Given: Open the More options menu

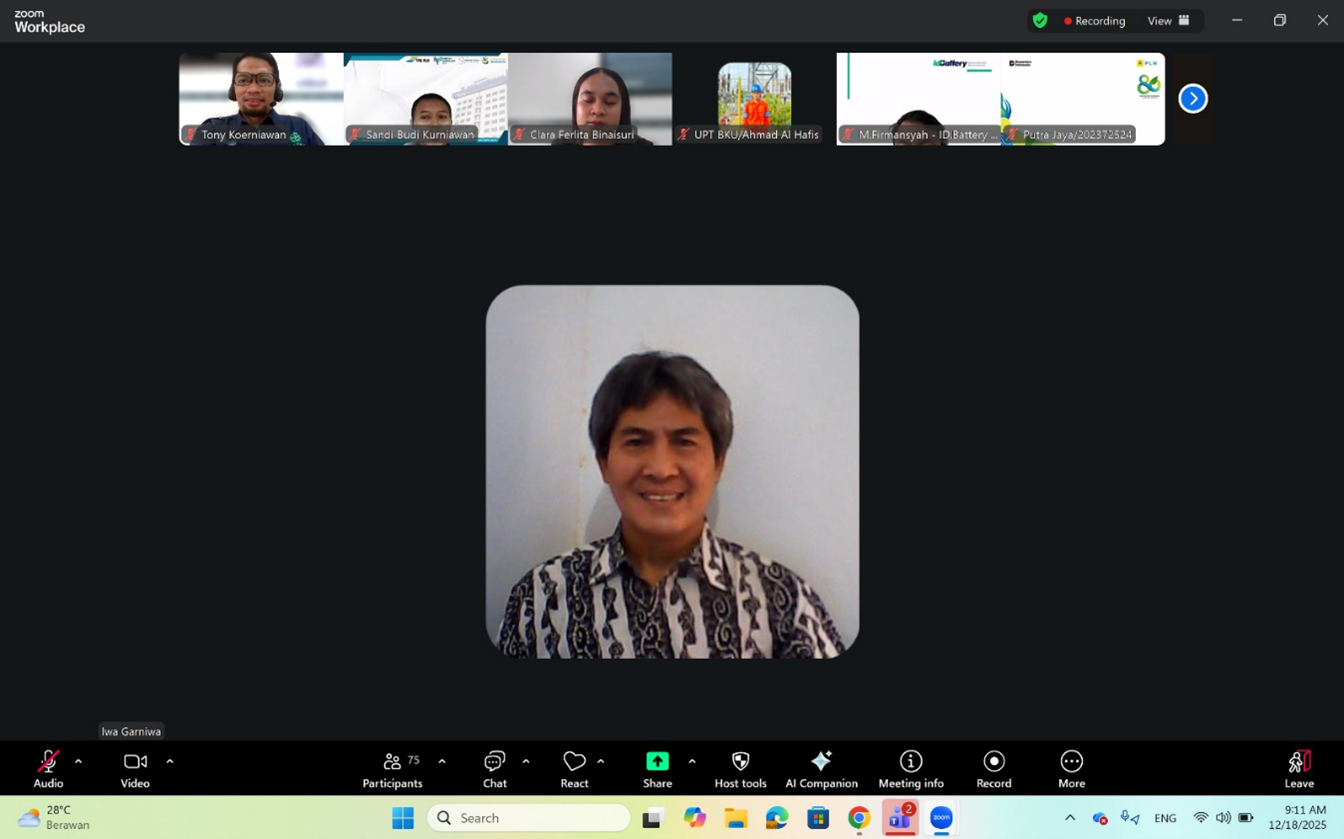Looking at the screenshot, I should coord(1071,767).
